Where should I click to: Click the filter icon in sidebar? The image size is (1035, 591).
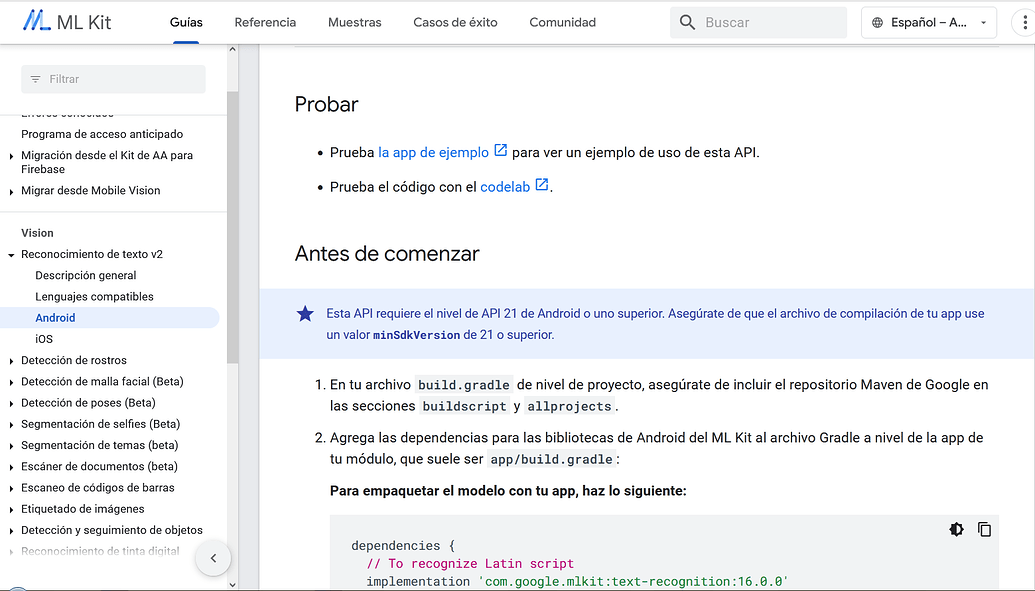coord(36,79)
